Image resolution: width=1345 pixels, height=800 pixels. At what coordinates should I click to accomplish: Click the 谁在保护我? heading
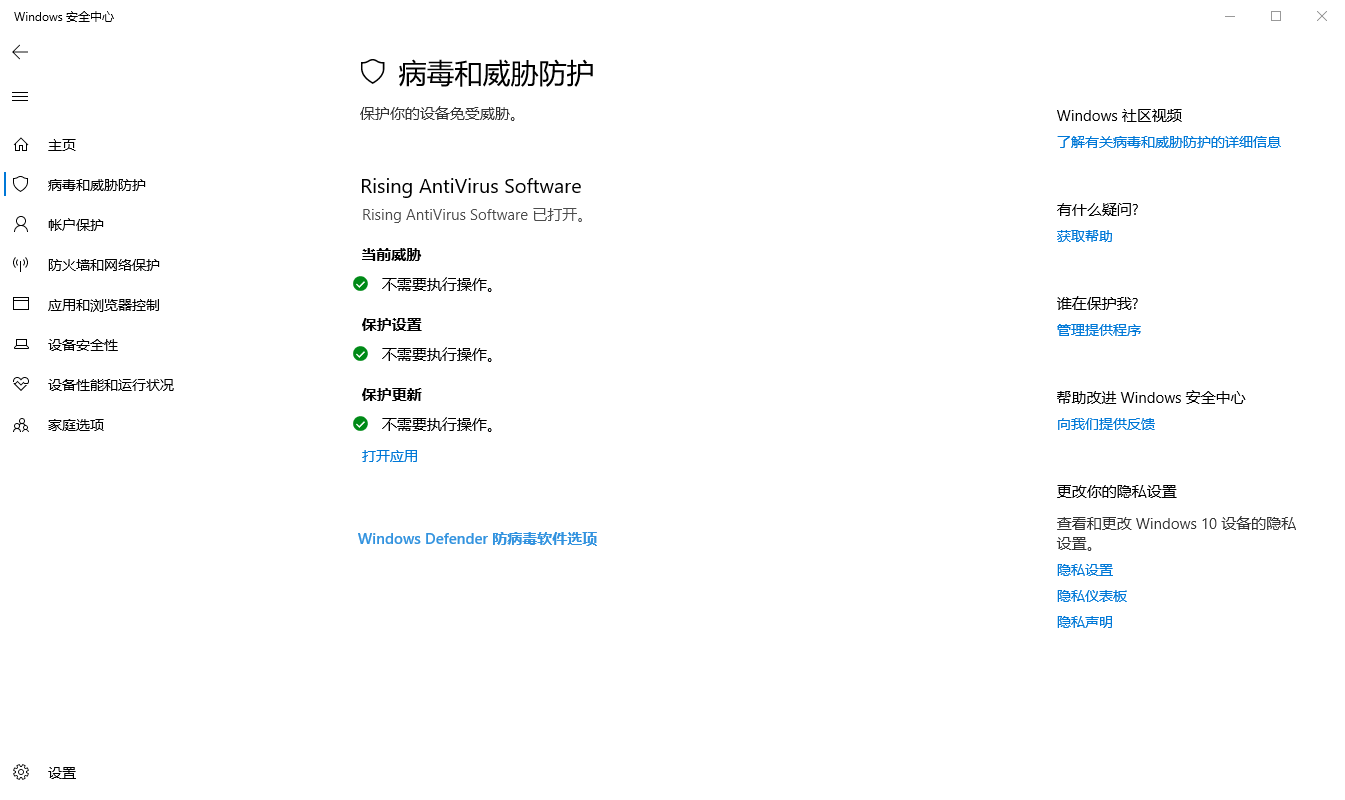tap(1098, 304)
